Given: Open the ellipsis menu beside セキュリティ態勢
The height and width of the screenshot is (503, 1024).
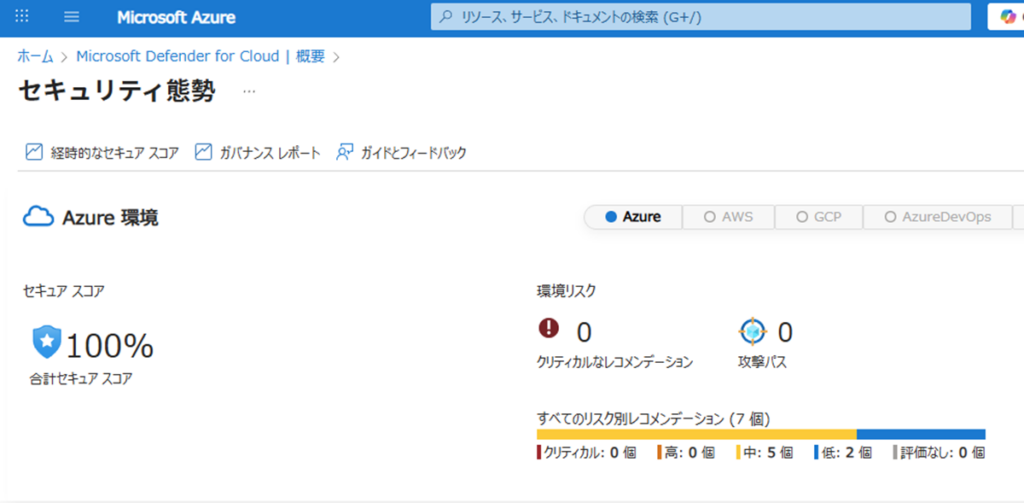Looking at the screenshot, I should (249, 91).
